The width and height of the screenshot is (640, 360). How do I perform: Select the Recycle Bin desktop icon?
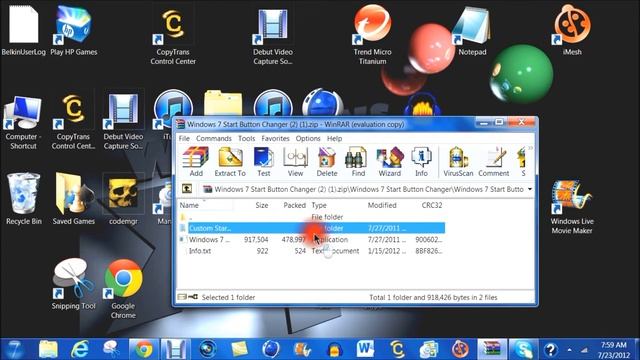click(24, 199)
